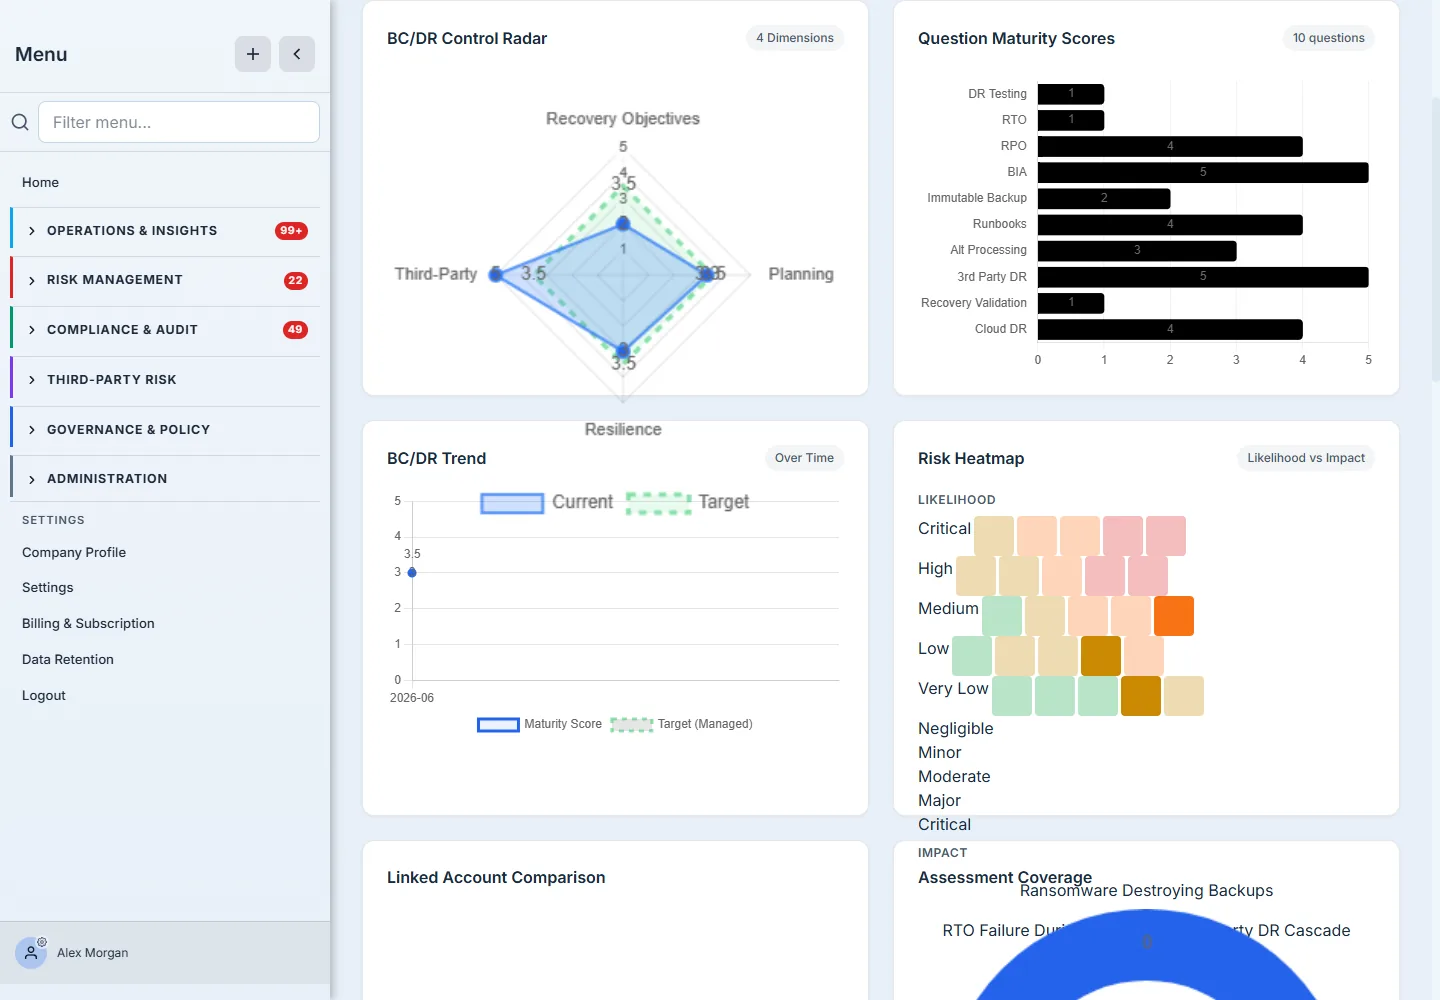Expand the Governance & Policy chevron
This screenshot has height=1000, width=1440.
coord(32,430)
